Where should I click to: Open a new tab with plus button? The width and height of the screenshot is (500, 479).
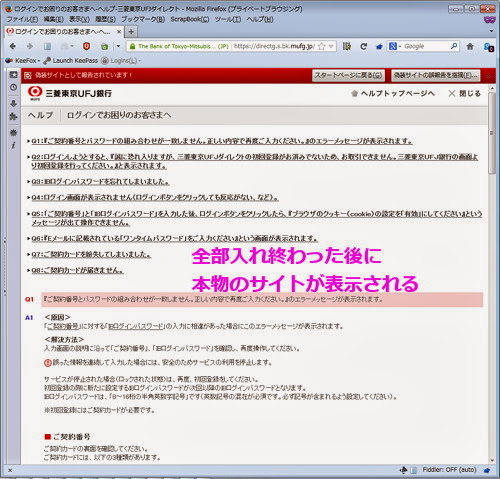point(131,32)
